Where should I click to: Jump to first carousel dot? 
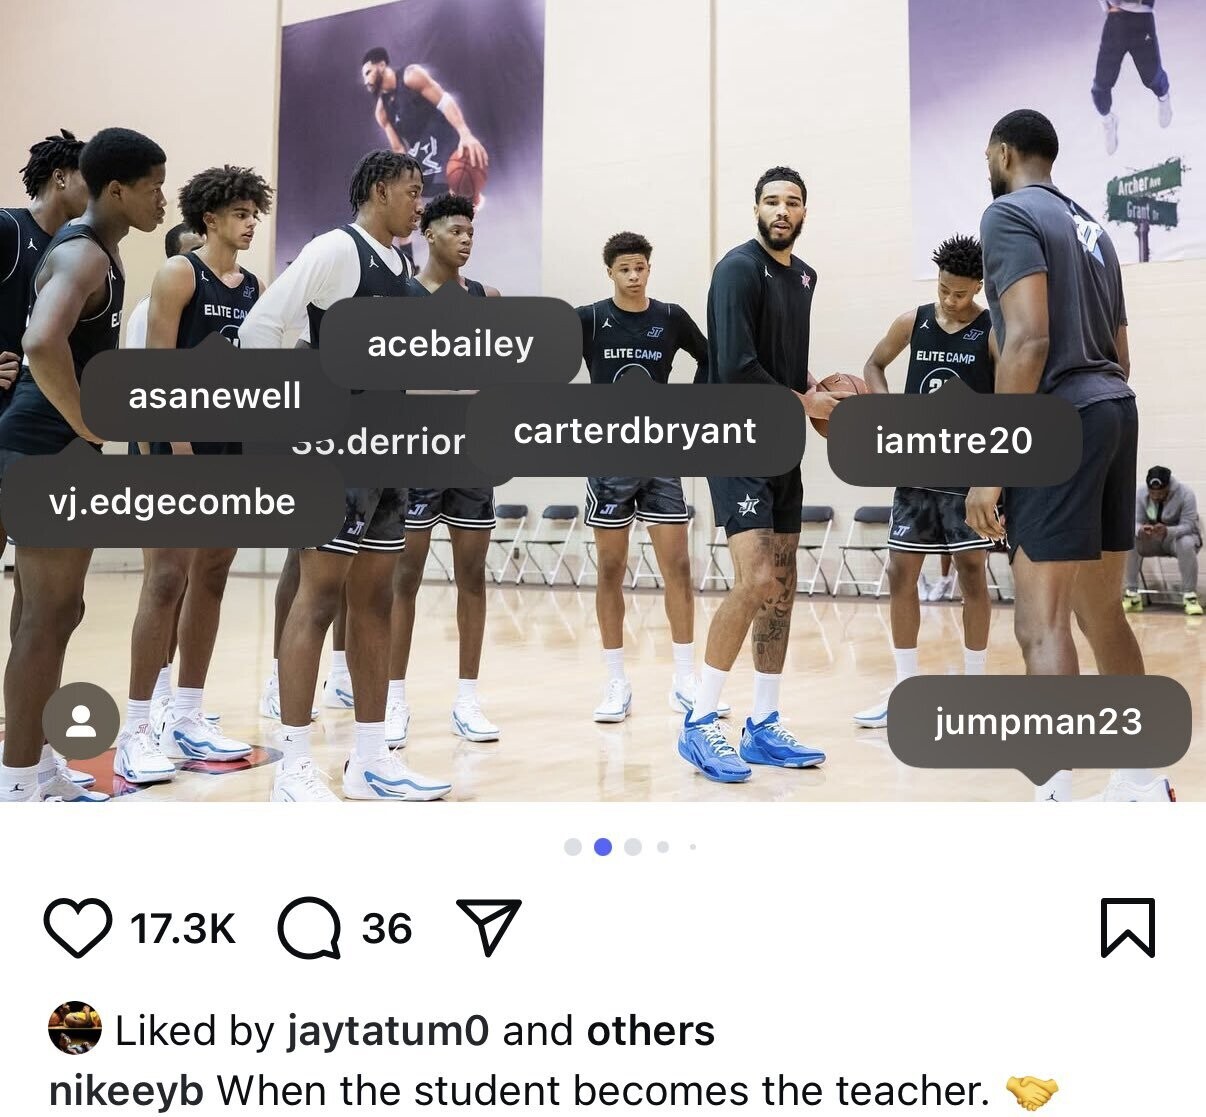pyautogui.click(x=573, y=847)
